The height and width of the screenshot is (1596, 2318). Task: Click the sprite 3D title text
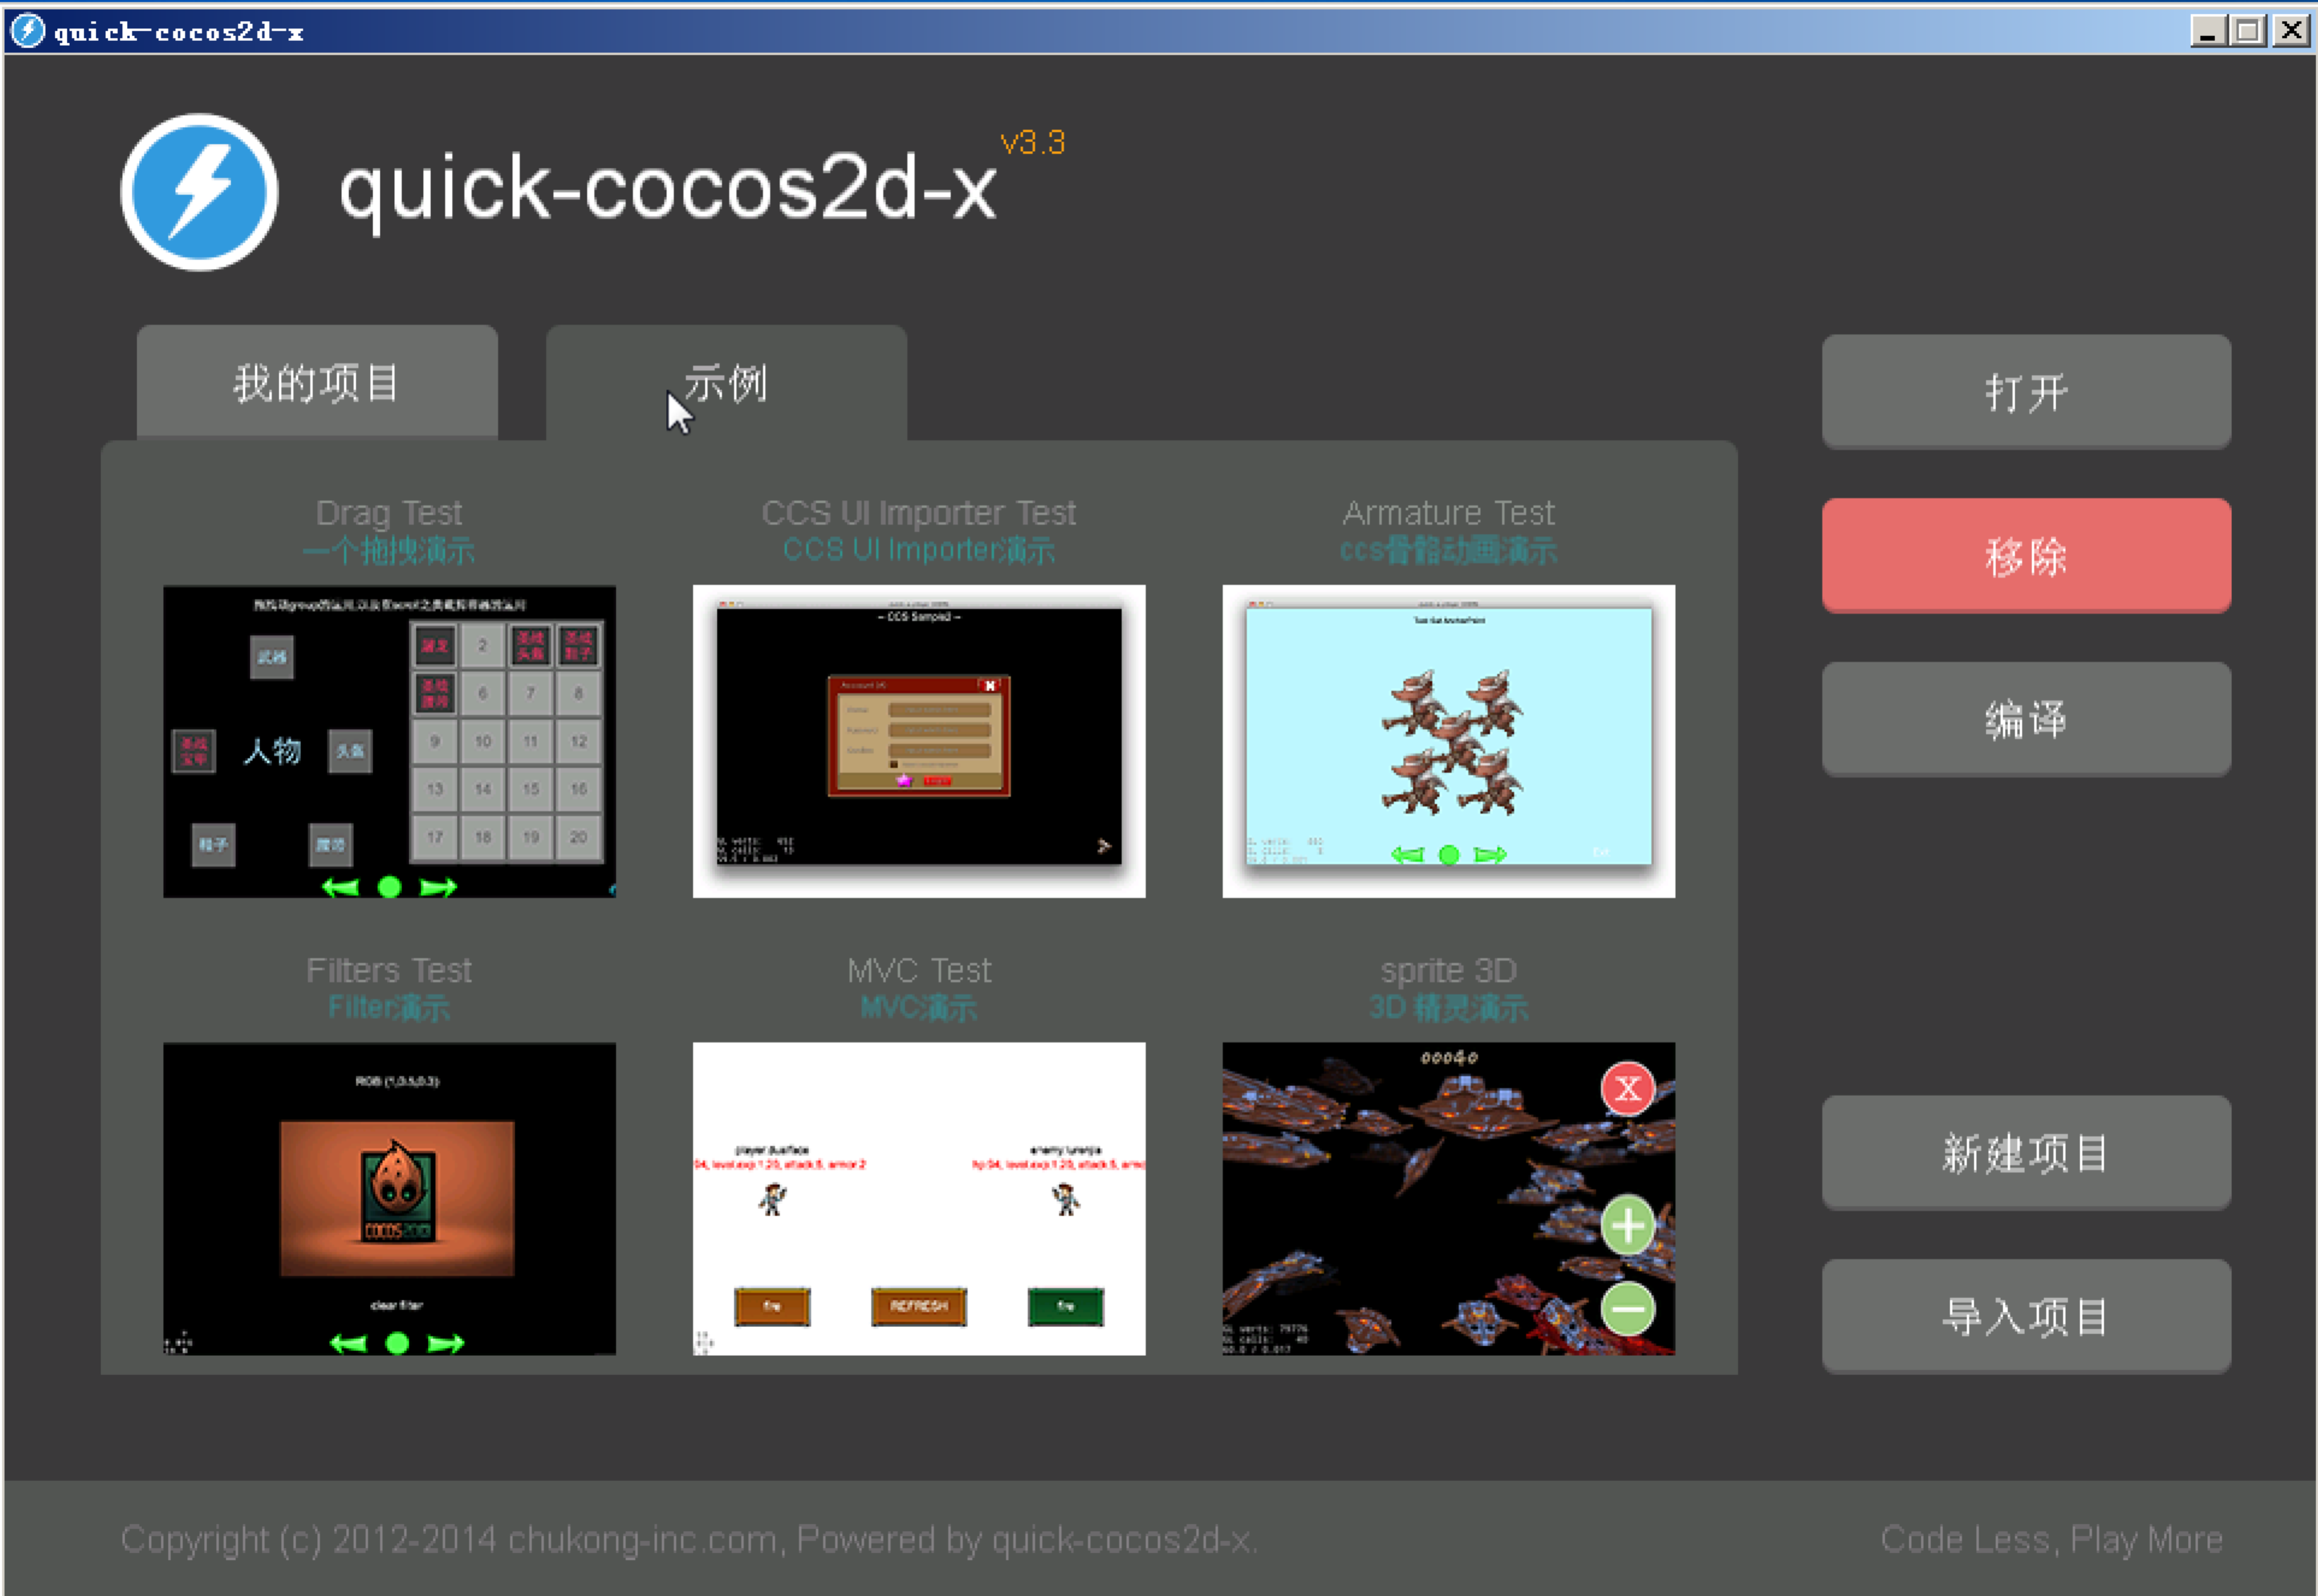click(x=1448, y=970)
